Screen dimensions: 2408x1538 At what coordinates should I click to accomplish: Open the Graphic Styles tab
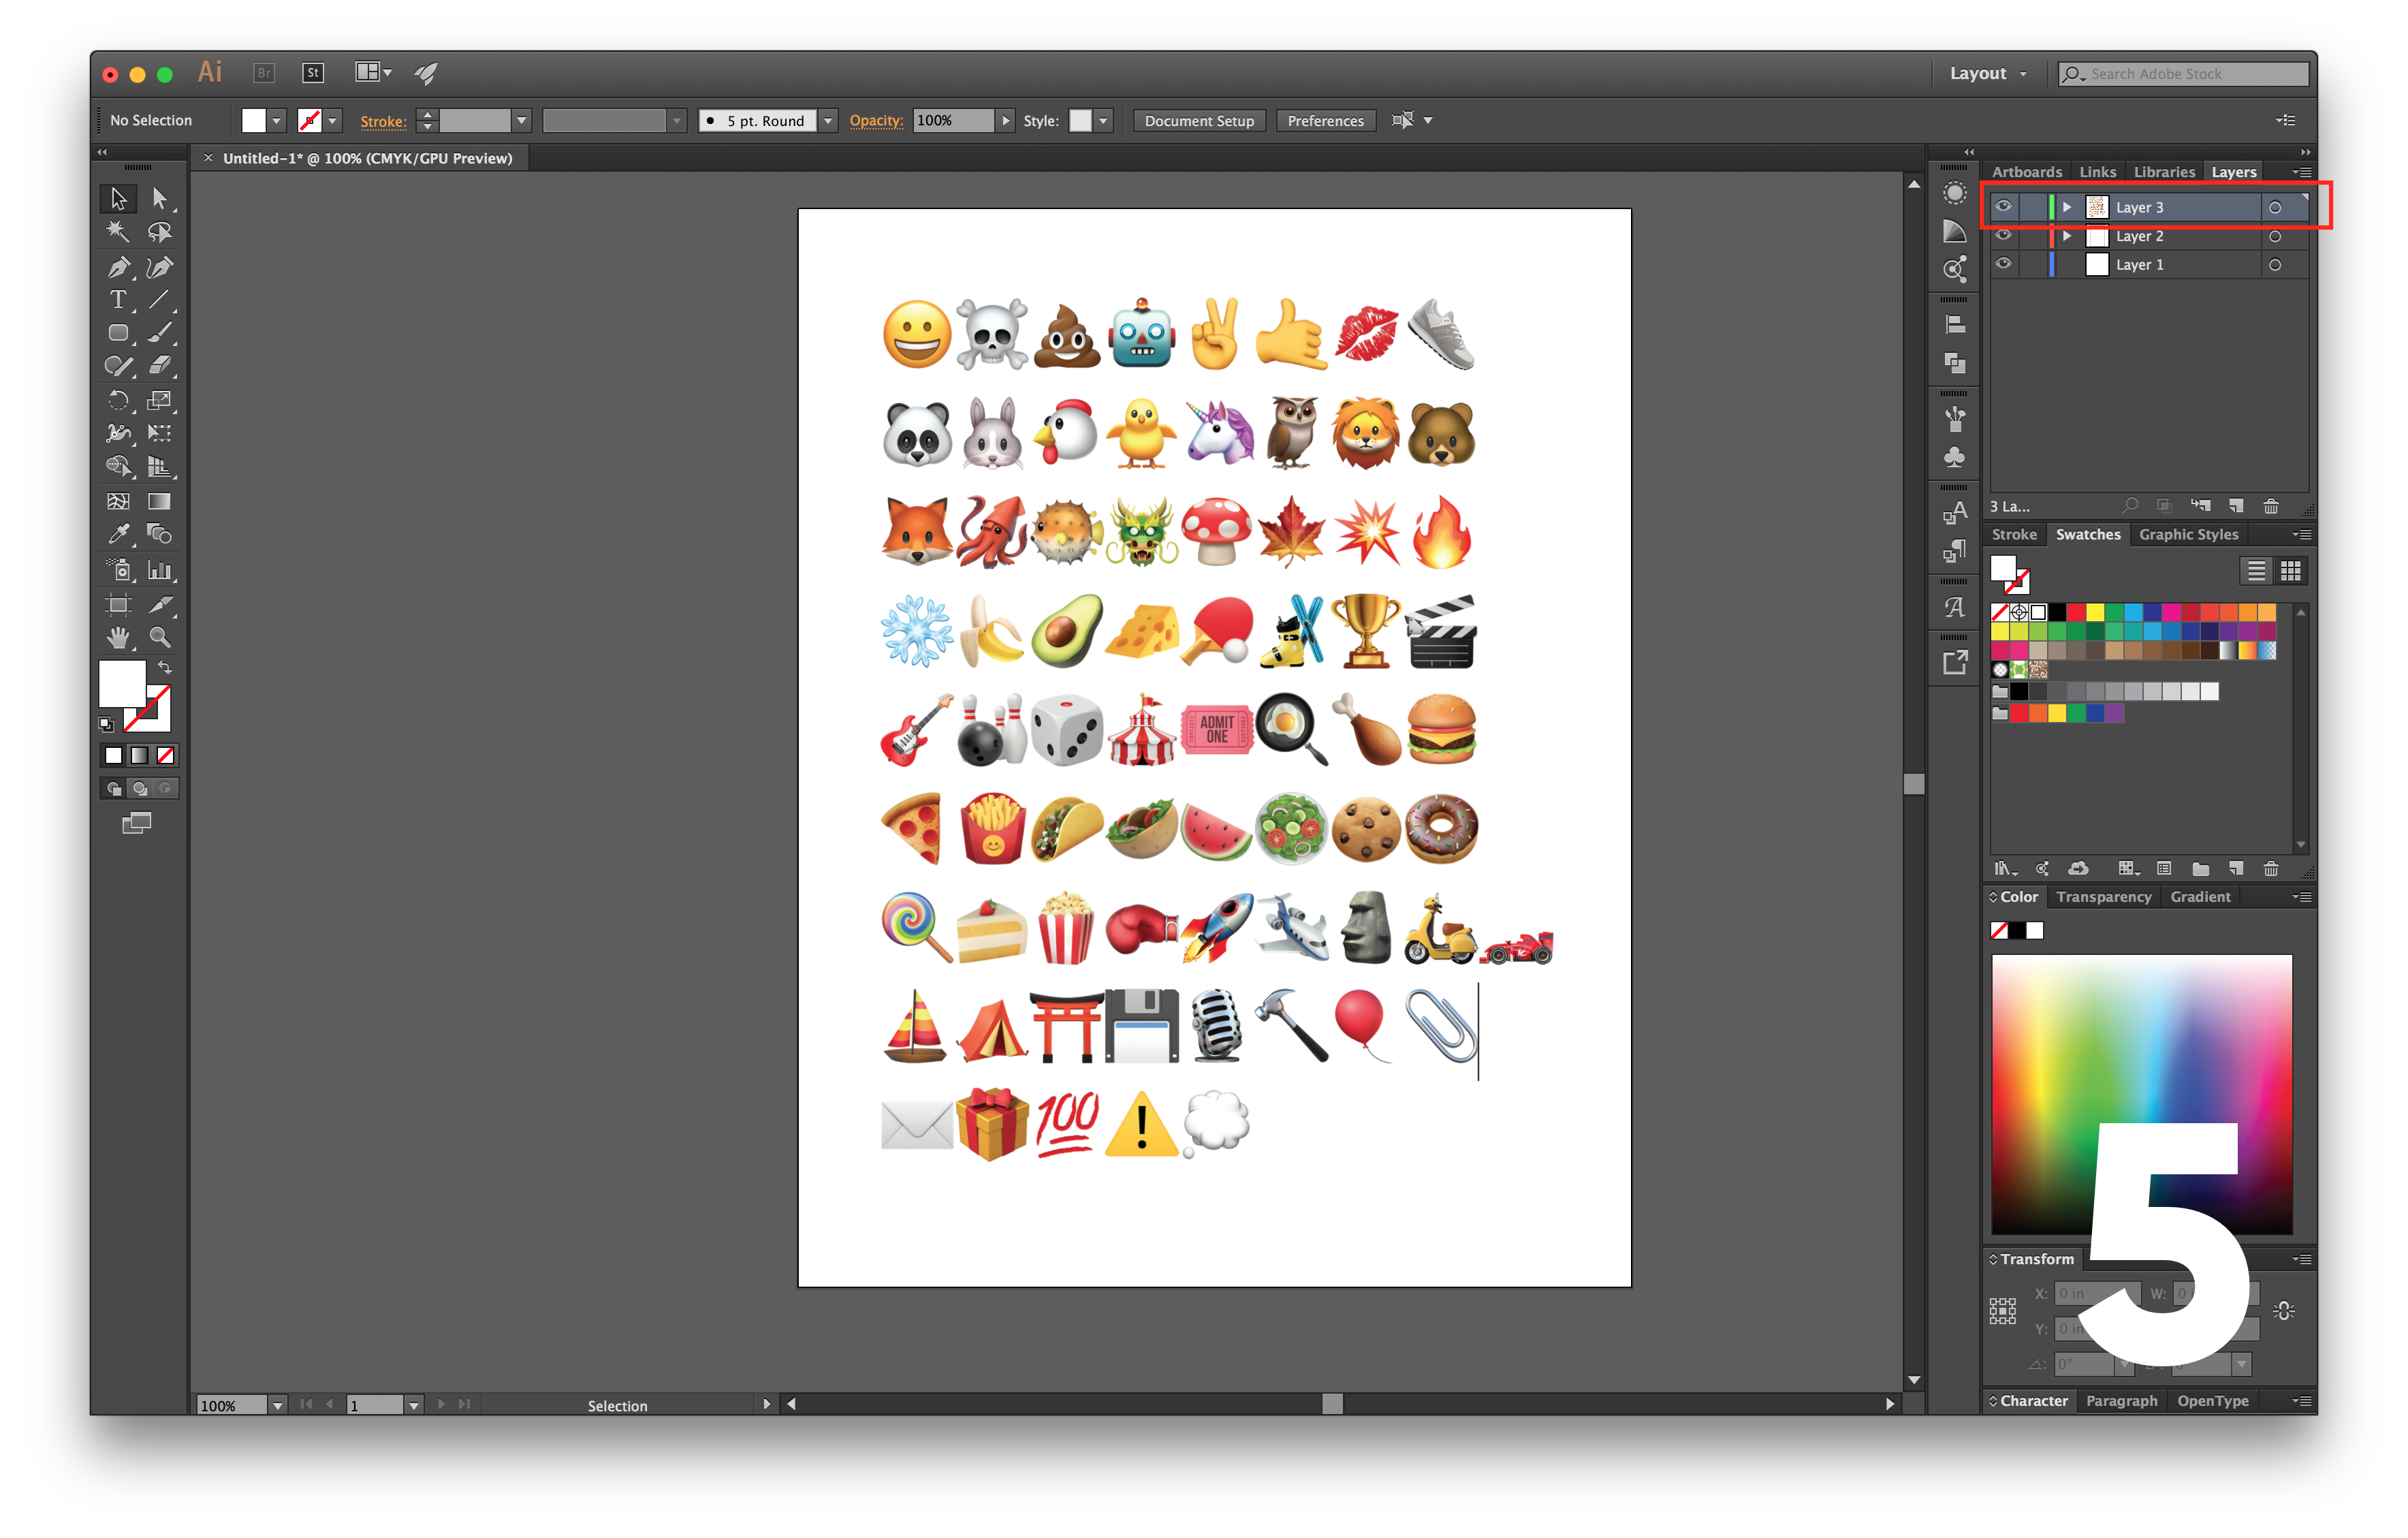pyautogui.click(x=2188, y=534)
